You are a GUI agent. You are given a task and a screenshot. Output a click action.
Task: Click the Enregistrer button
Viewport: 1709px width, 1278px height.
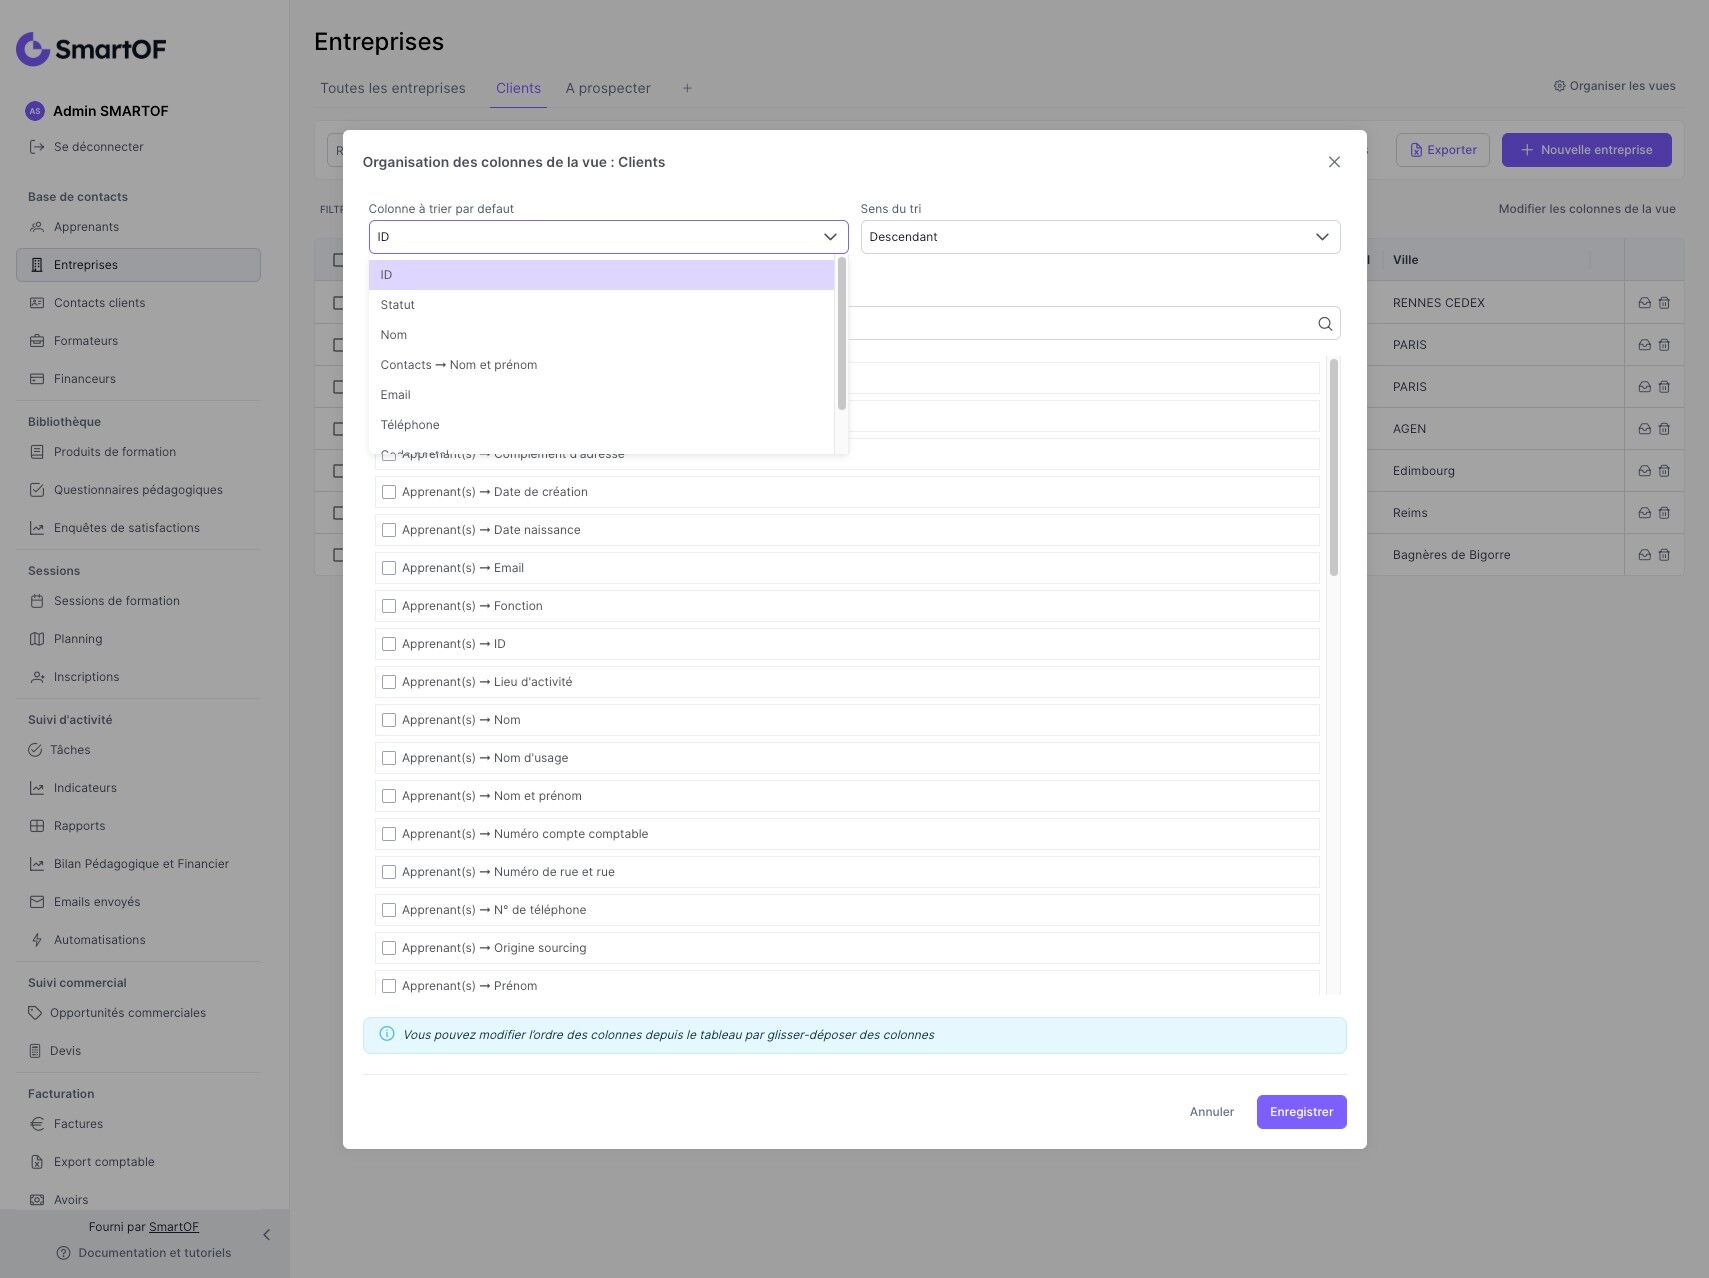(x=1301, y=1112)
